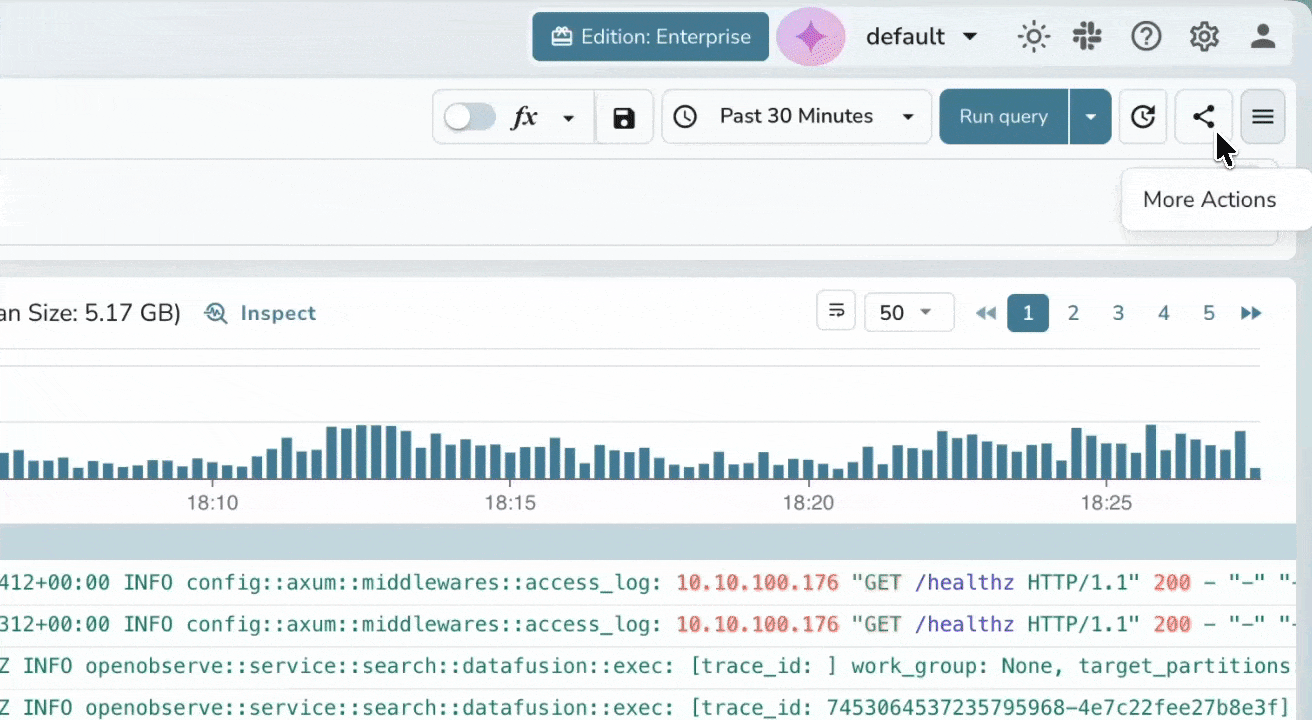Click the share link icon

(x=1203, y=117)
